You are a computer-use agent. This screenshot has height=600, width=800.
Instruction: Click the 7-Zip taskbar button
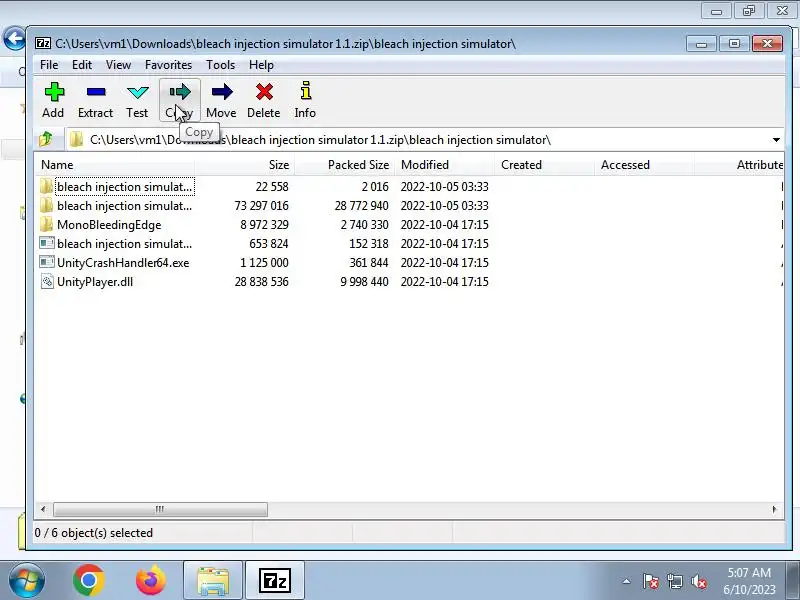click(275, 581)
